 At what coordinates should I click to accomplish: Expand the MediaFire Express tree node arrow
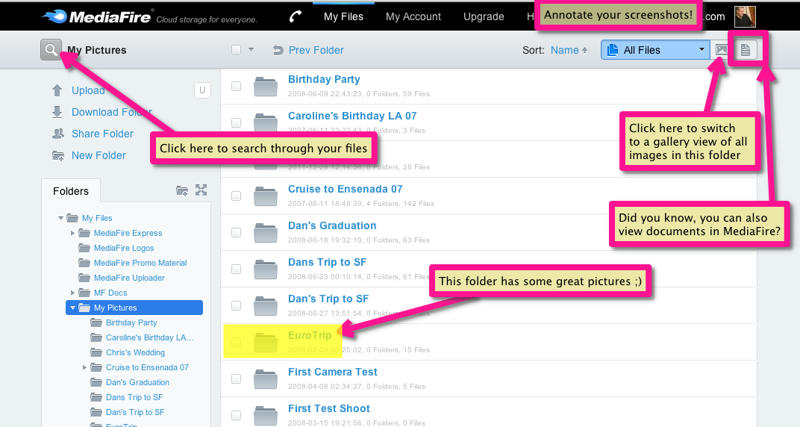pos(72,233)
